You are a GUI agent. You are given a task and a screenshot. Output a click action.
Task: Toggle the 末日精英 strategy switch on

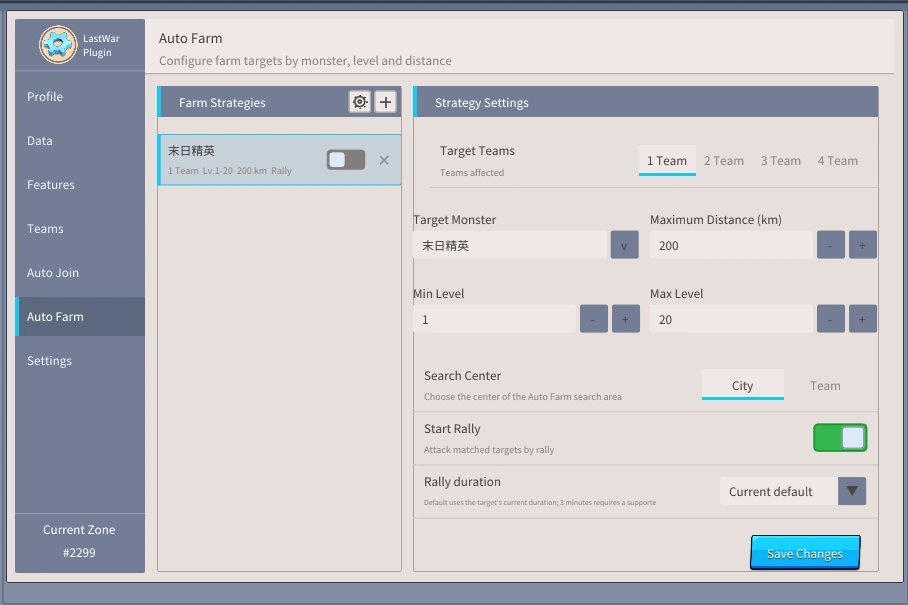click(x=346, y=160)
